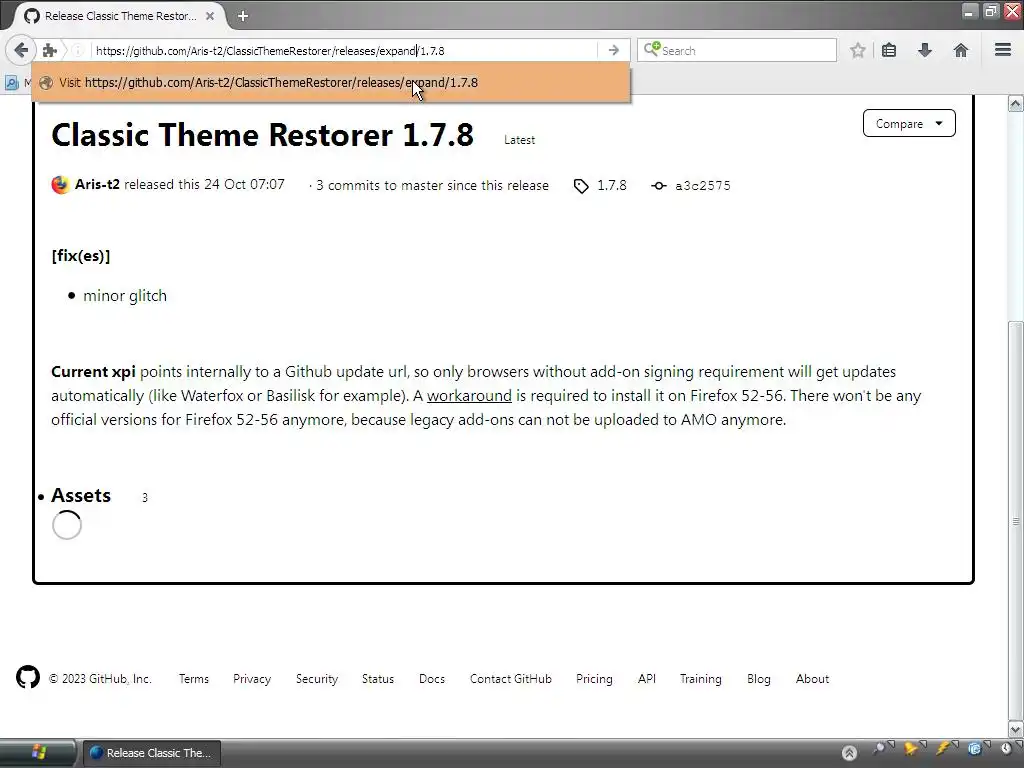This screenshot has height=768, width=1024.
Task: Click the bookmark toolbar magnifier page icon
Action: click(11, 83)
